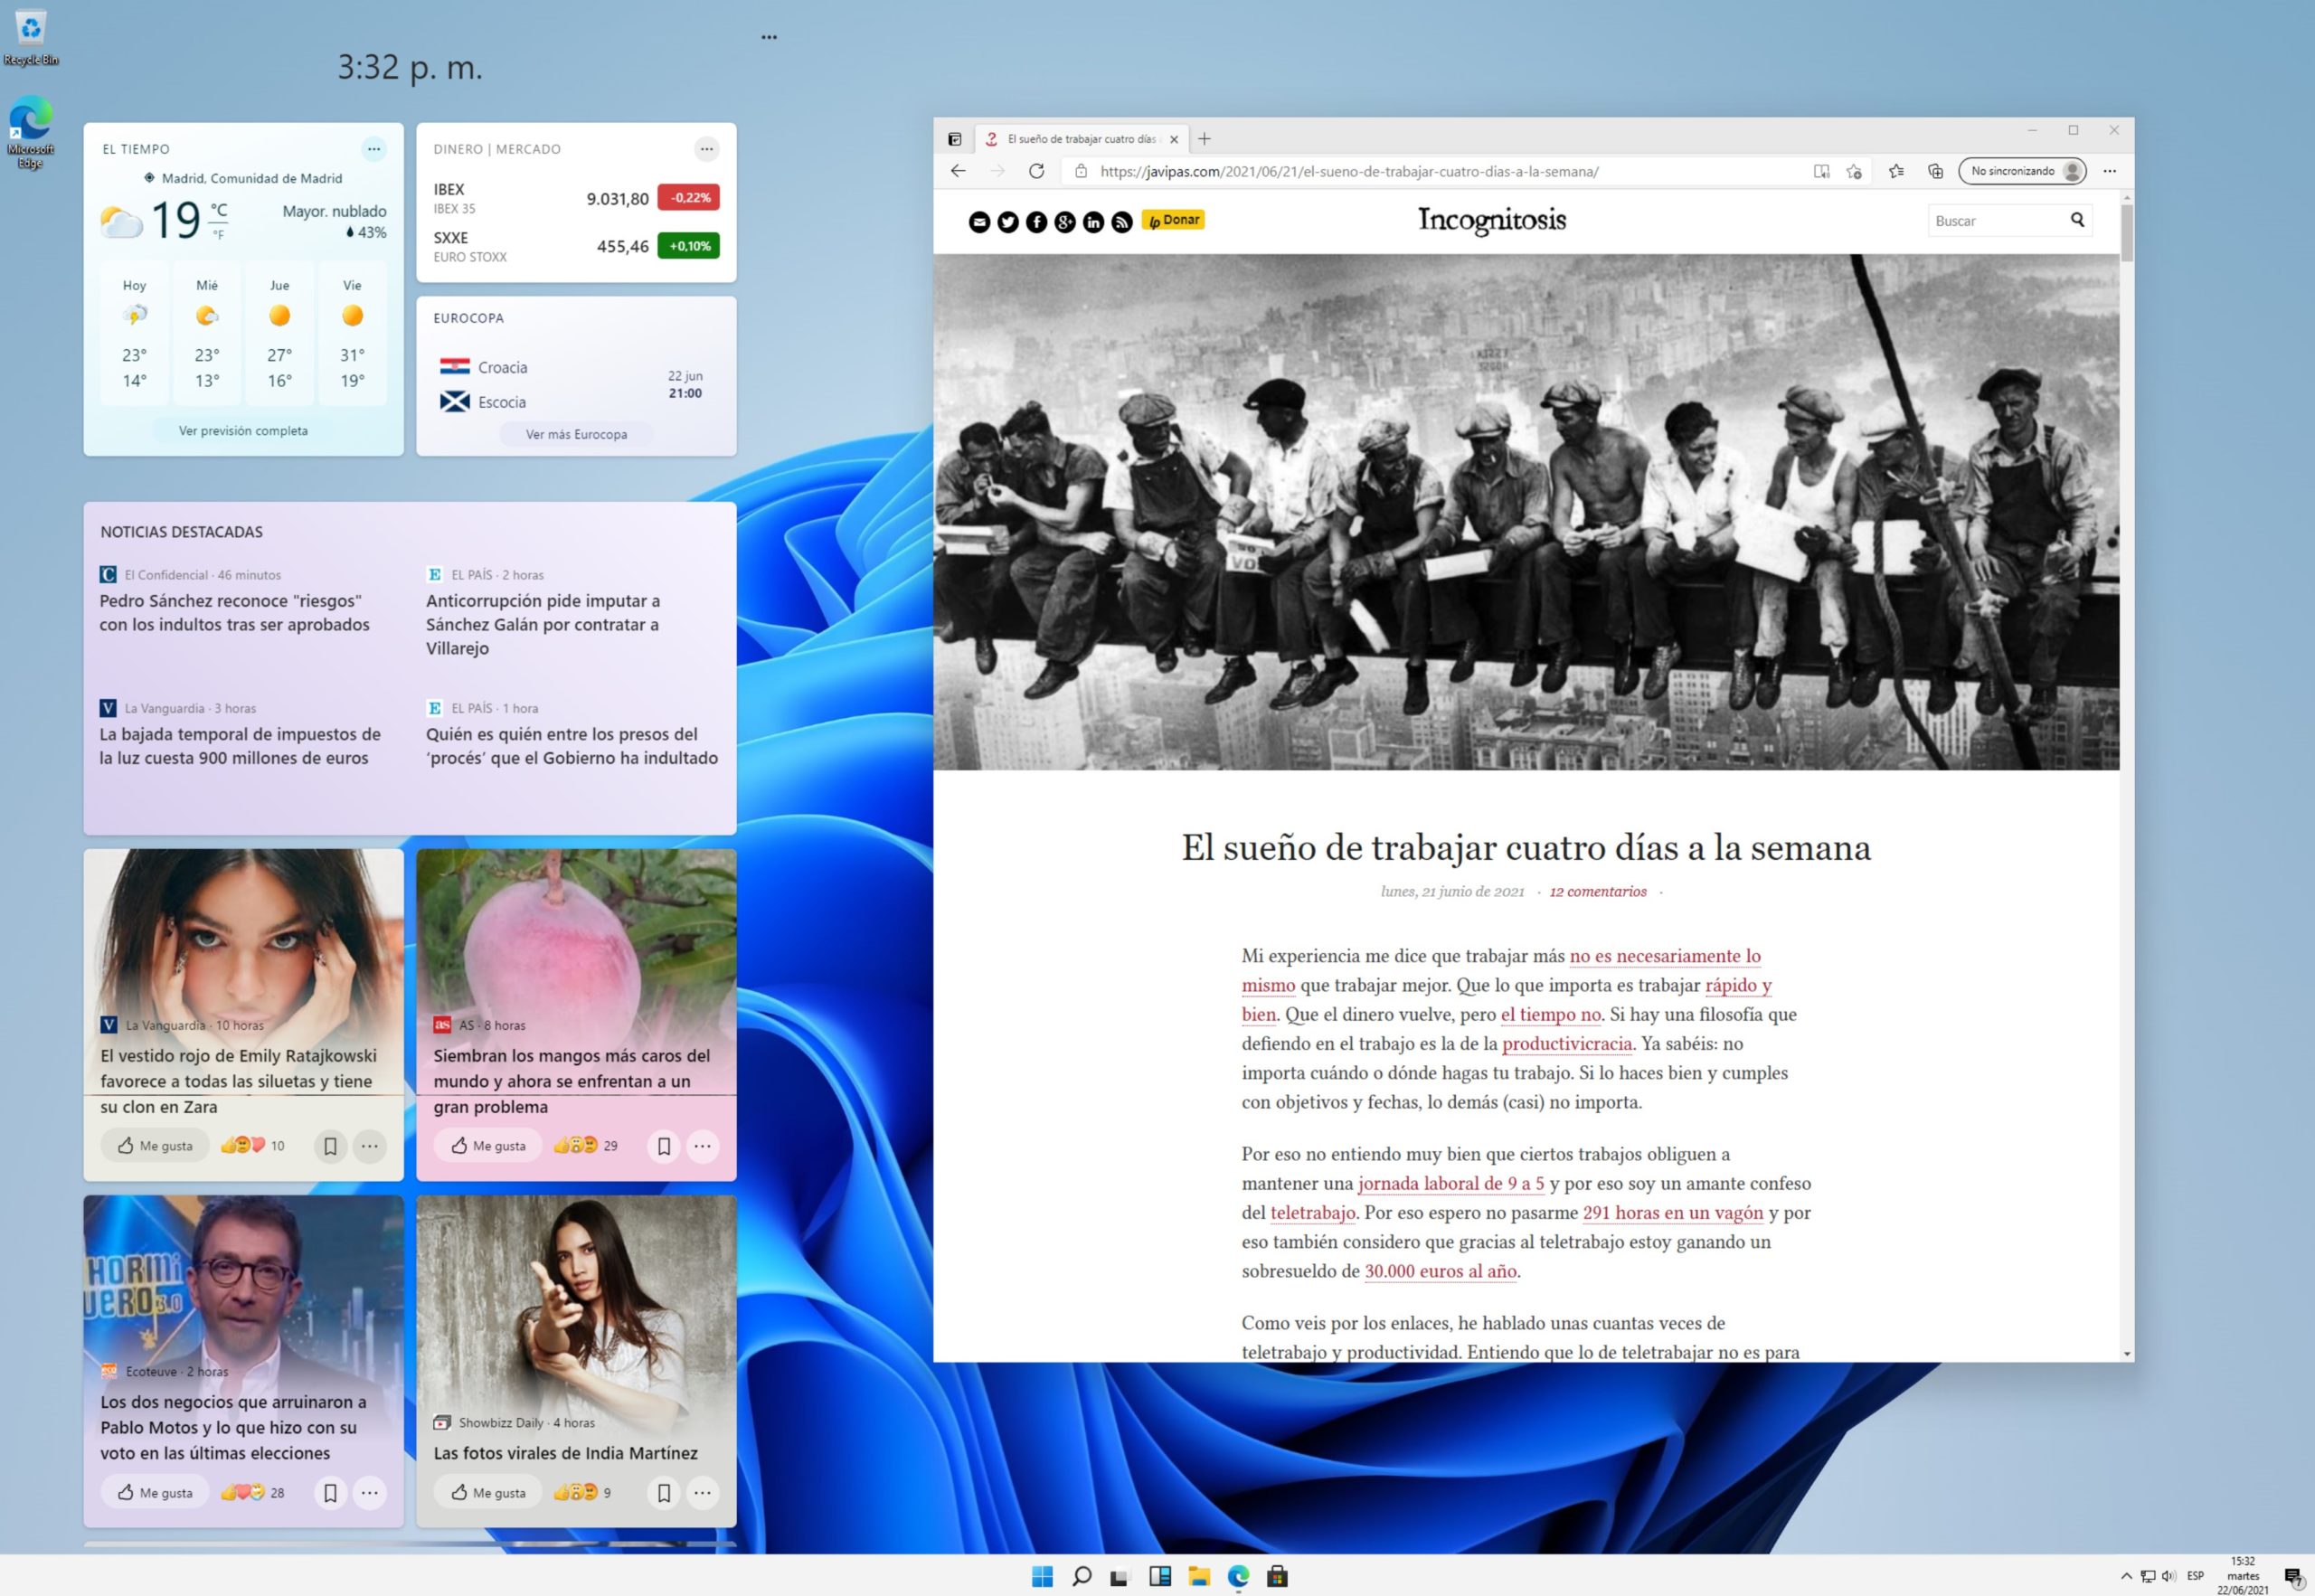This screenshot has width=2315, height=1596.
Task: Toggle Me gusta on Pablo Motos story
Action: pos(155,1492)
